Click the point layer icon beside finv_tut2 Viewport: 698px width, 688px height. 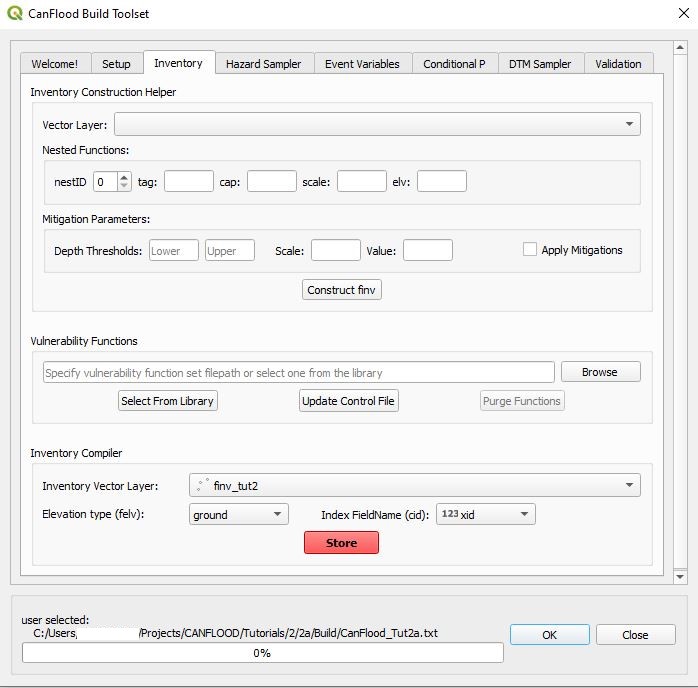point(203,485)
